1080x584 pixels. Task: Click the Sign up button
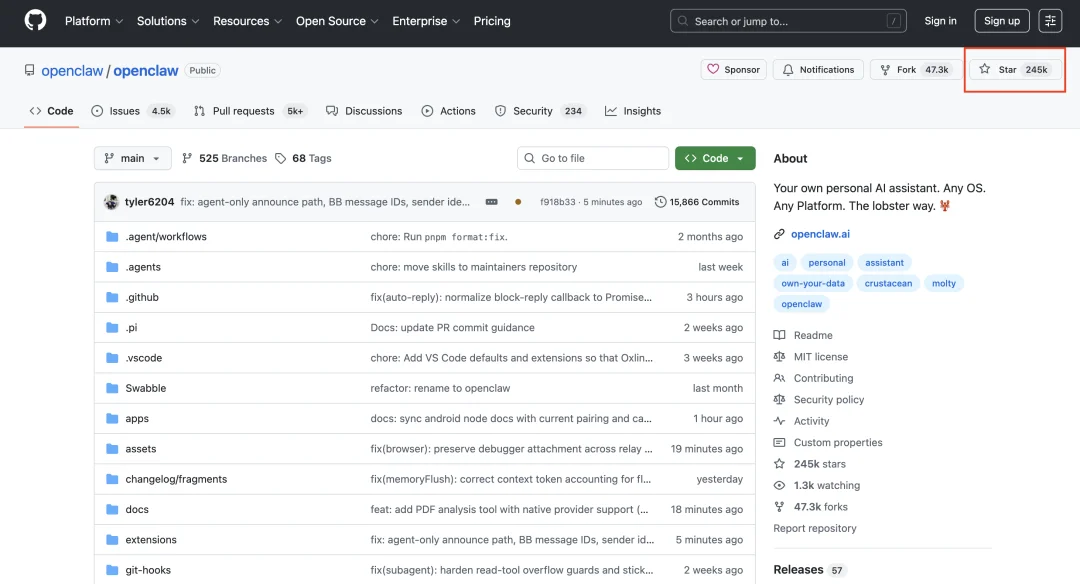(1001, 21)
